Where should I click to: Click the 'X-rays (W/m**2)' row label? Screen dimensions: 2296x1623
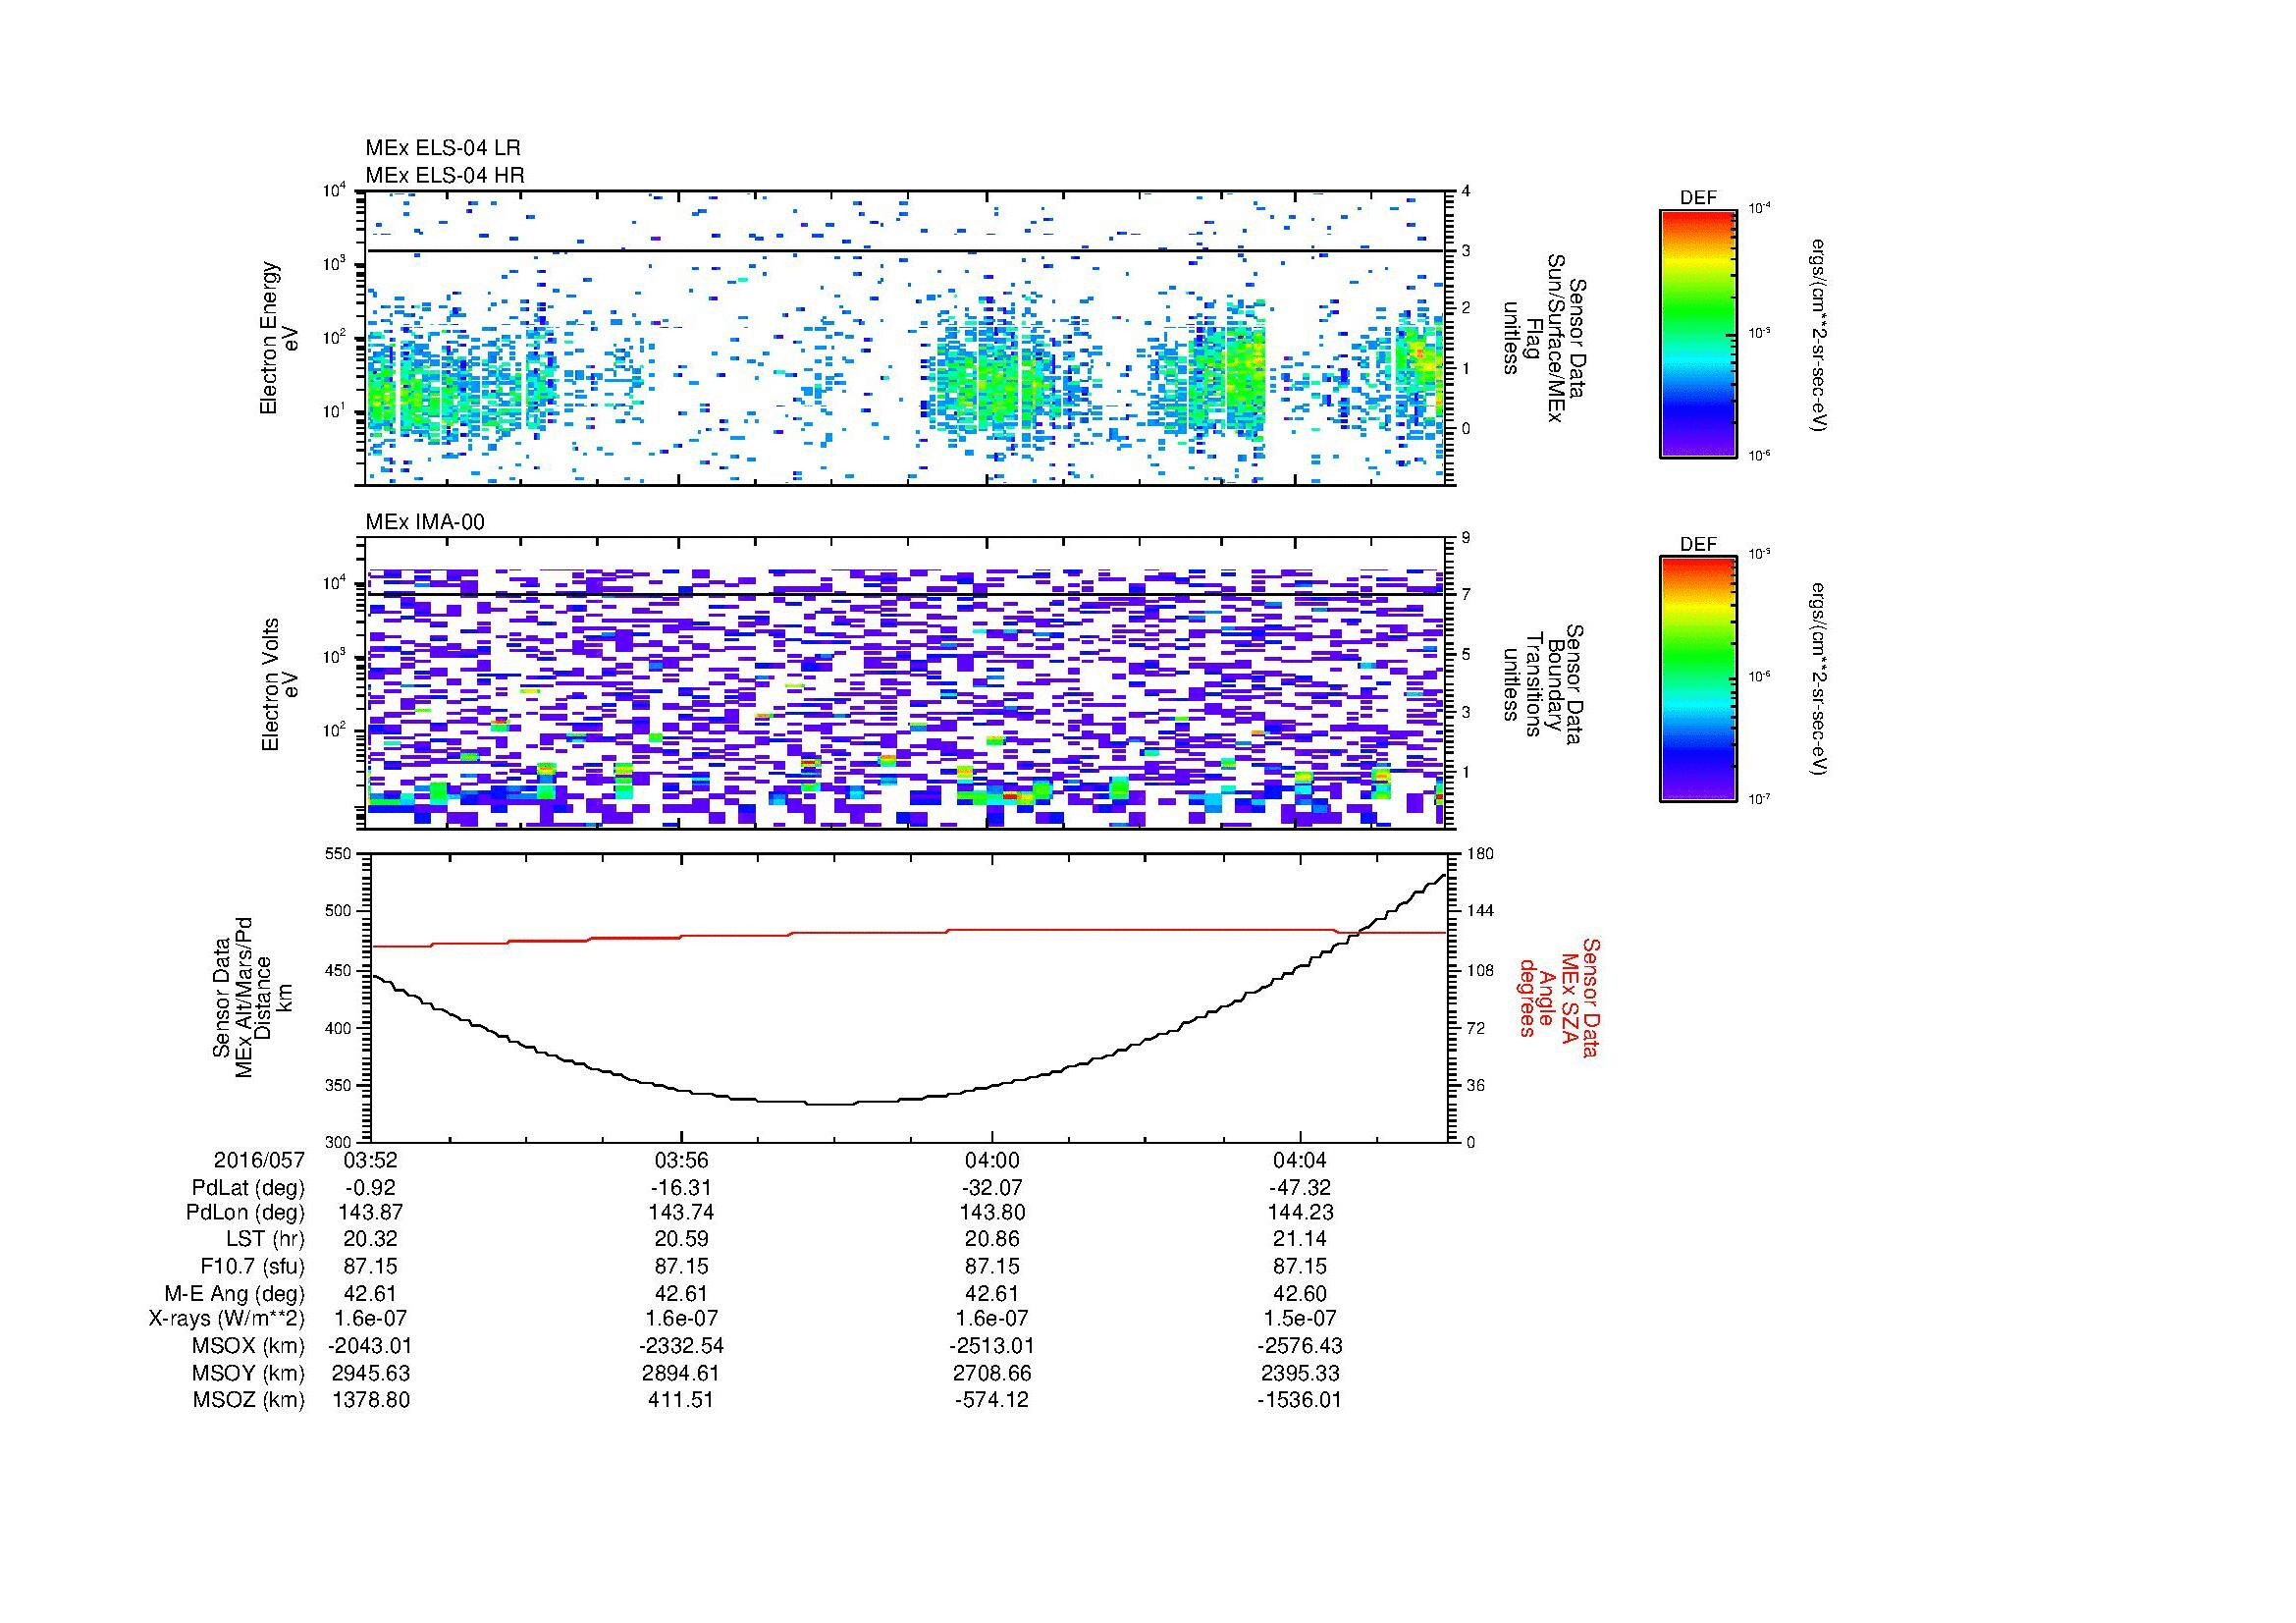click(227, 1319)
